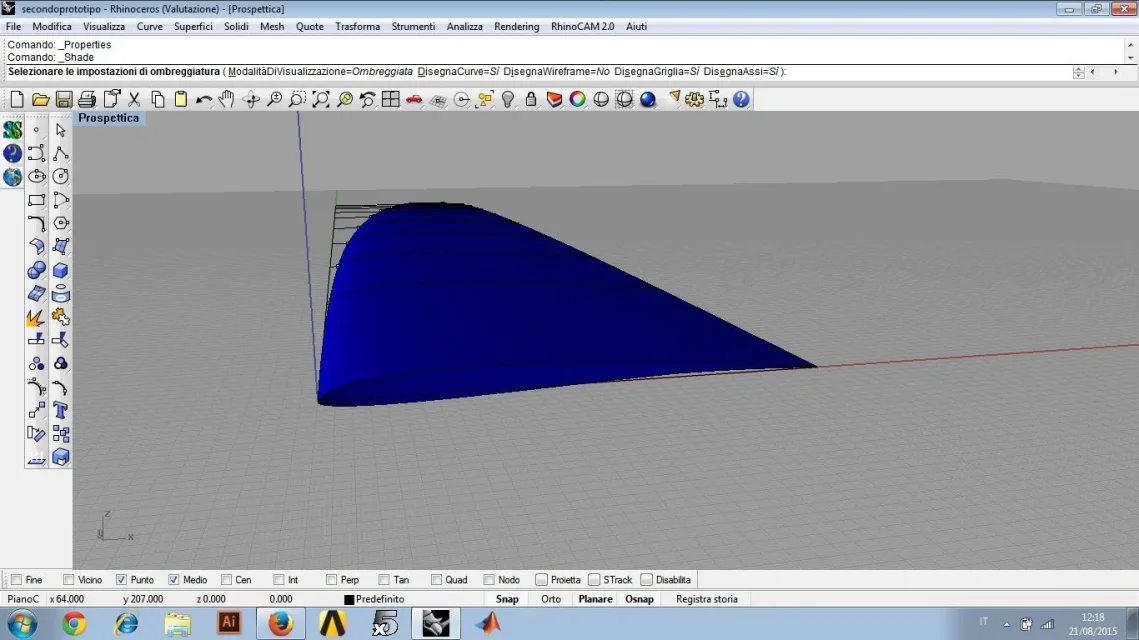Image resolution: width=1139 pixels, height=640 pixels.
Task: Select the Box solid tool in side toolbar
Action: click(61, 270)
